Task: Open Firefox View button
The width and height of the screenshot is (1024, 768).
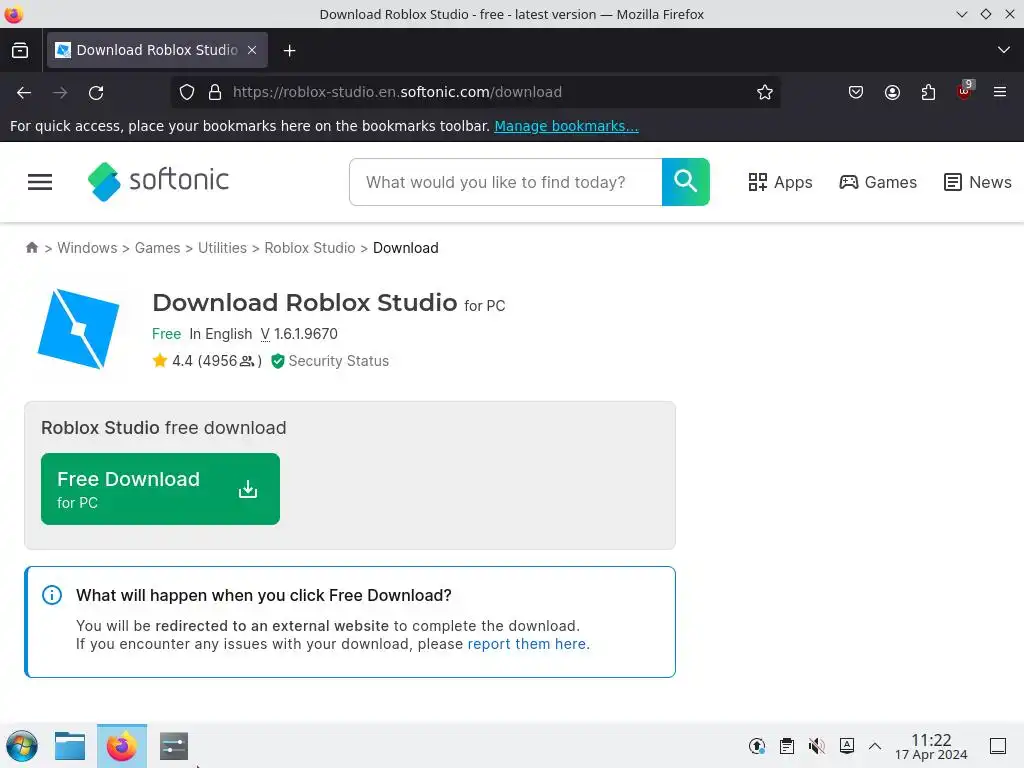Action: (20, 50)
